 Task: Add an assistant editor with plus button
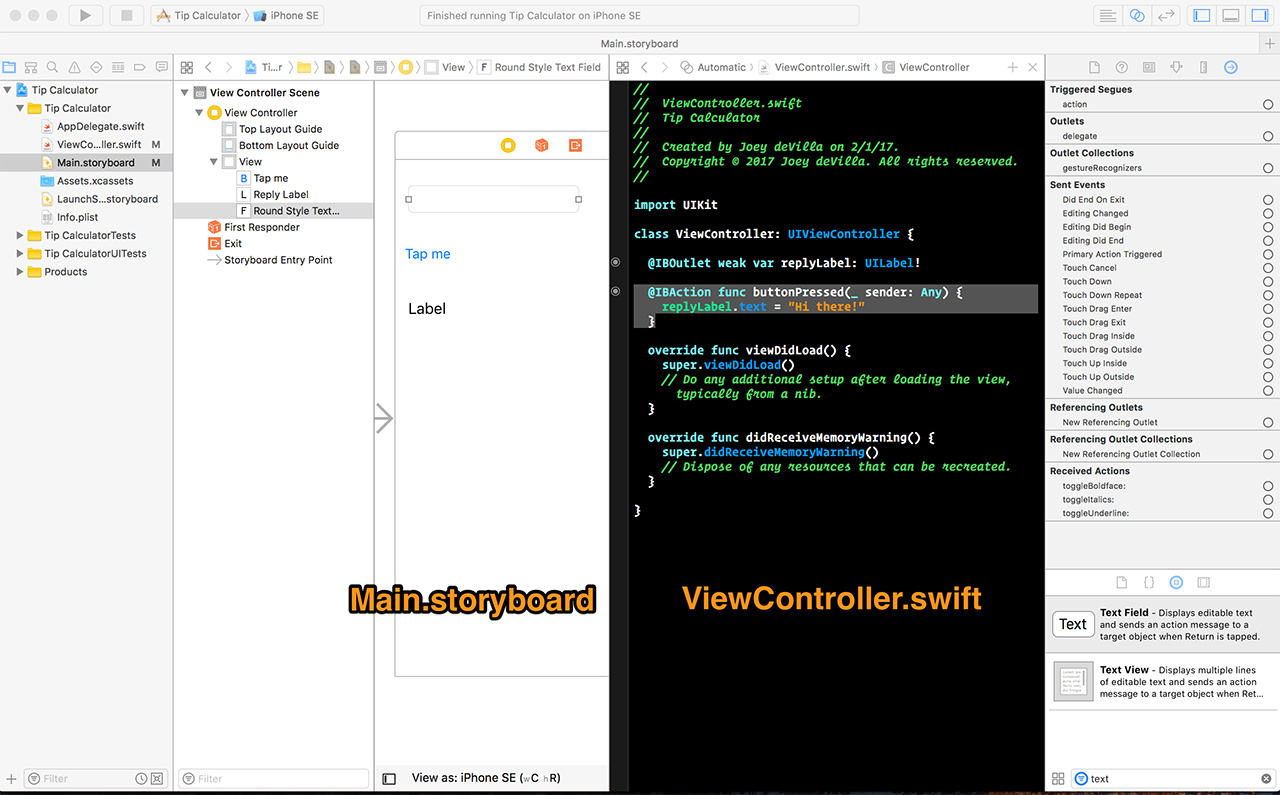click(1012, 67)
